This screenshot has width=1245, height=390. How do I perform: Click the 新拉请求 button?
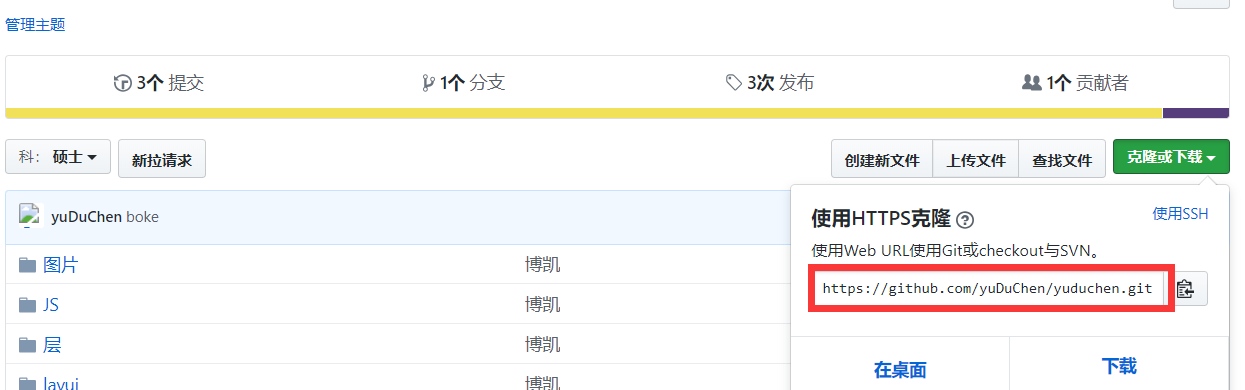[x=162, y=159]
